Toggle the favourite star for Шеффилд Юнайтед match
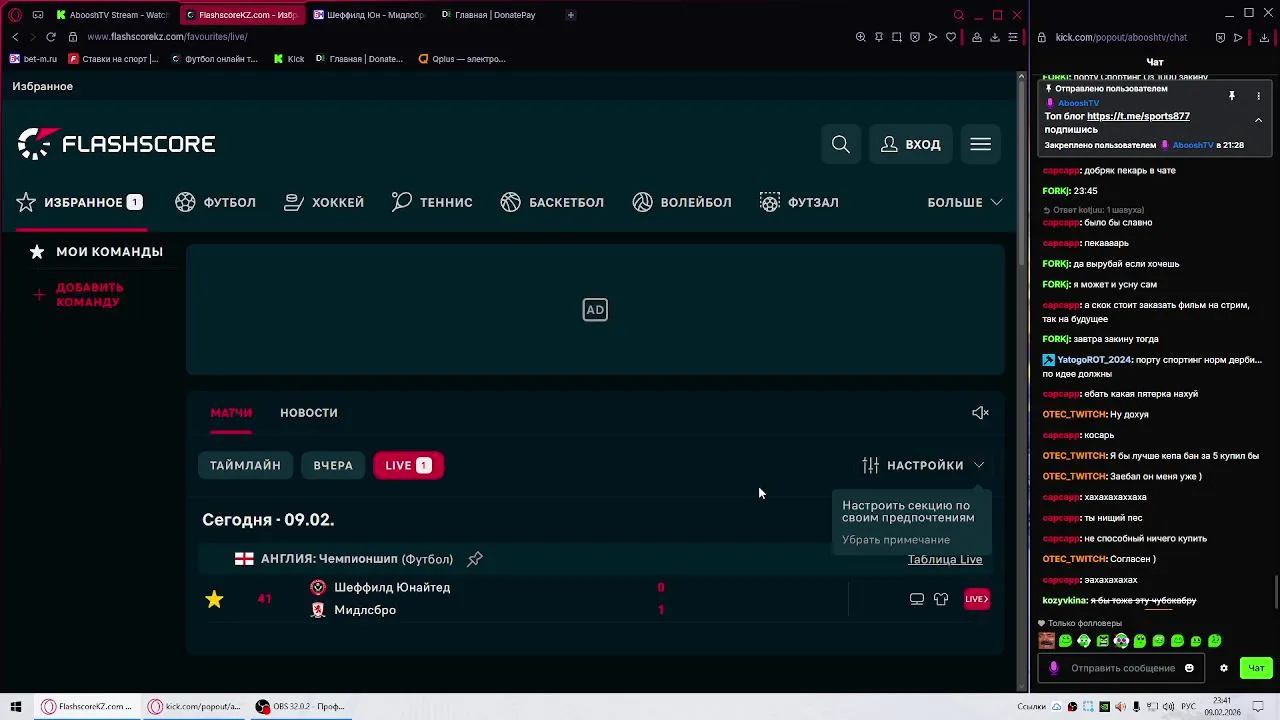This screenshot has height=720, width=1280. point(214,599)
